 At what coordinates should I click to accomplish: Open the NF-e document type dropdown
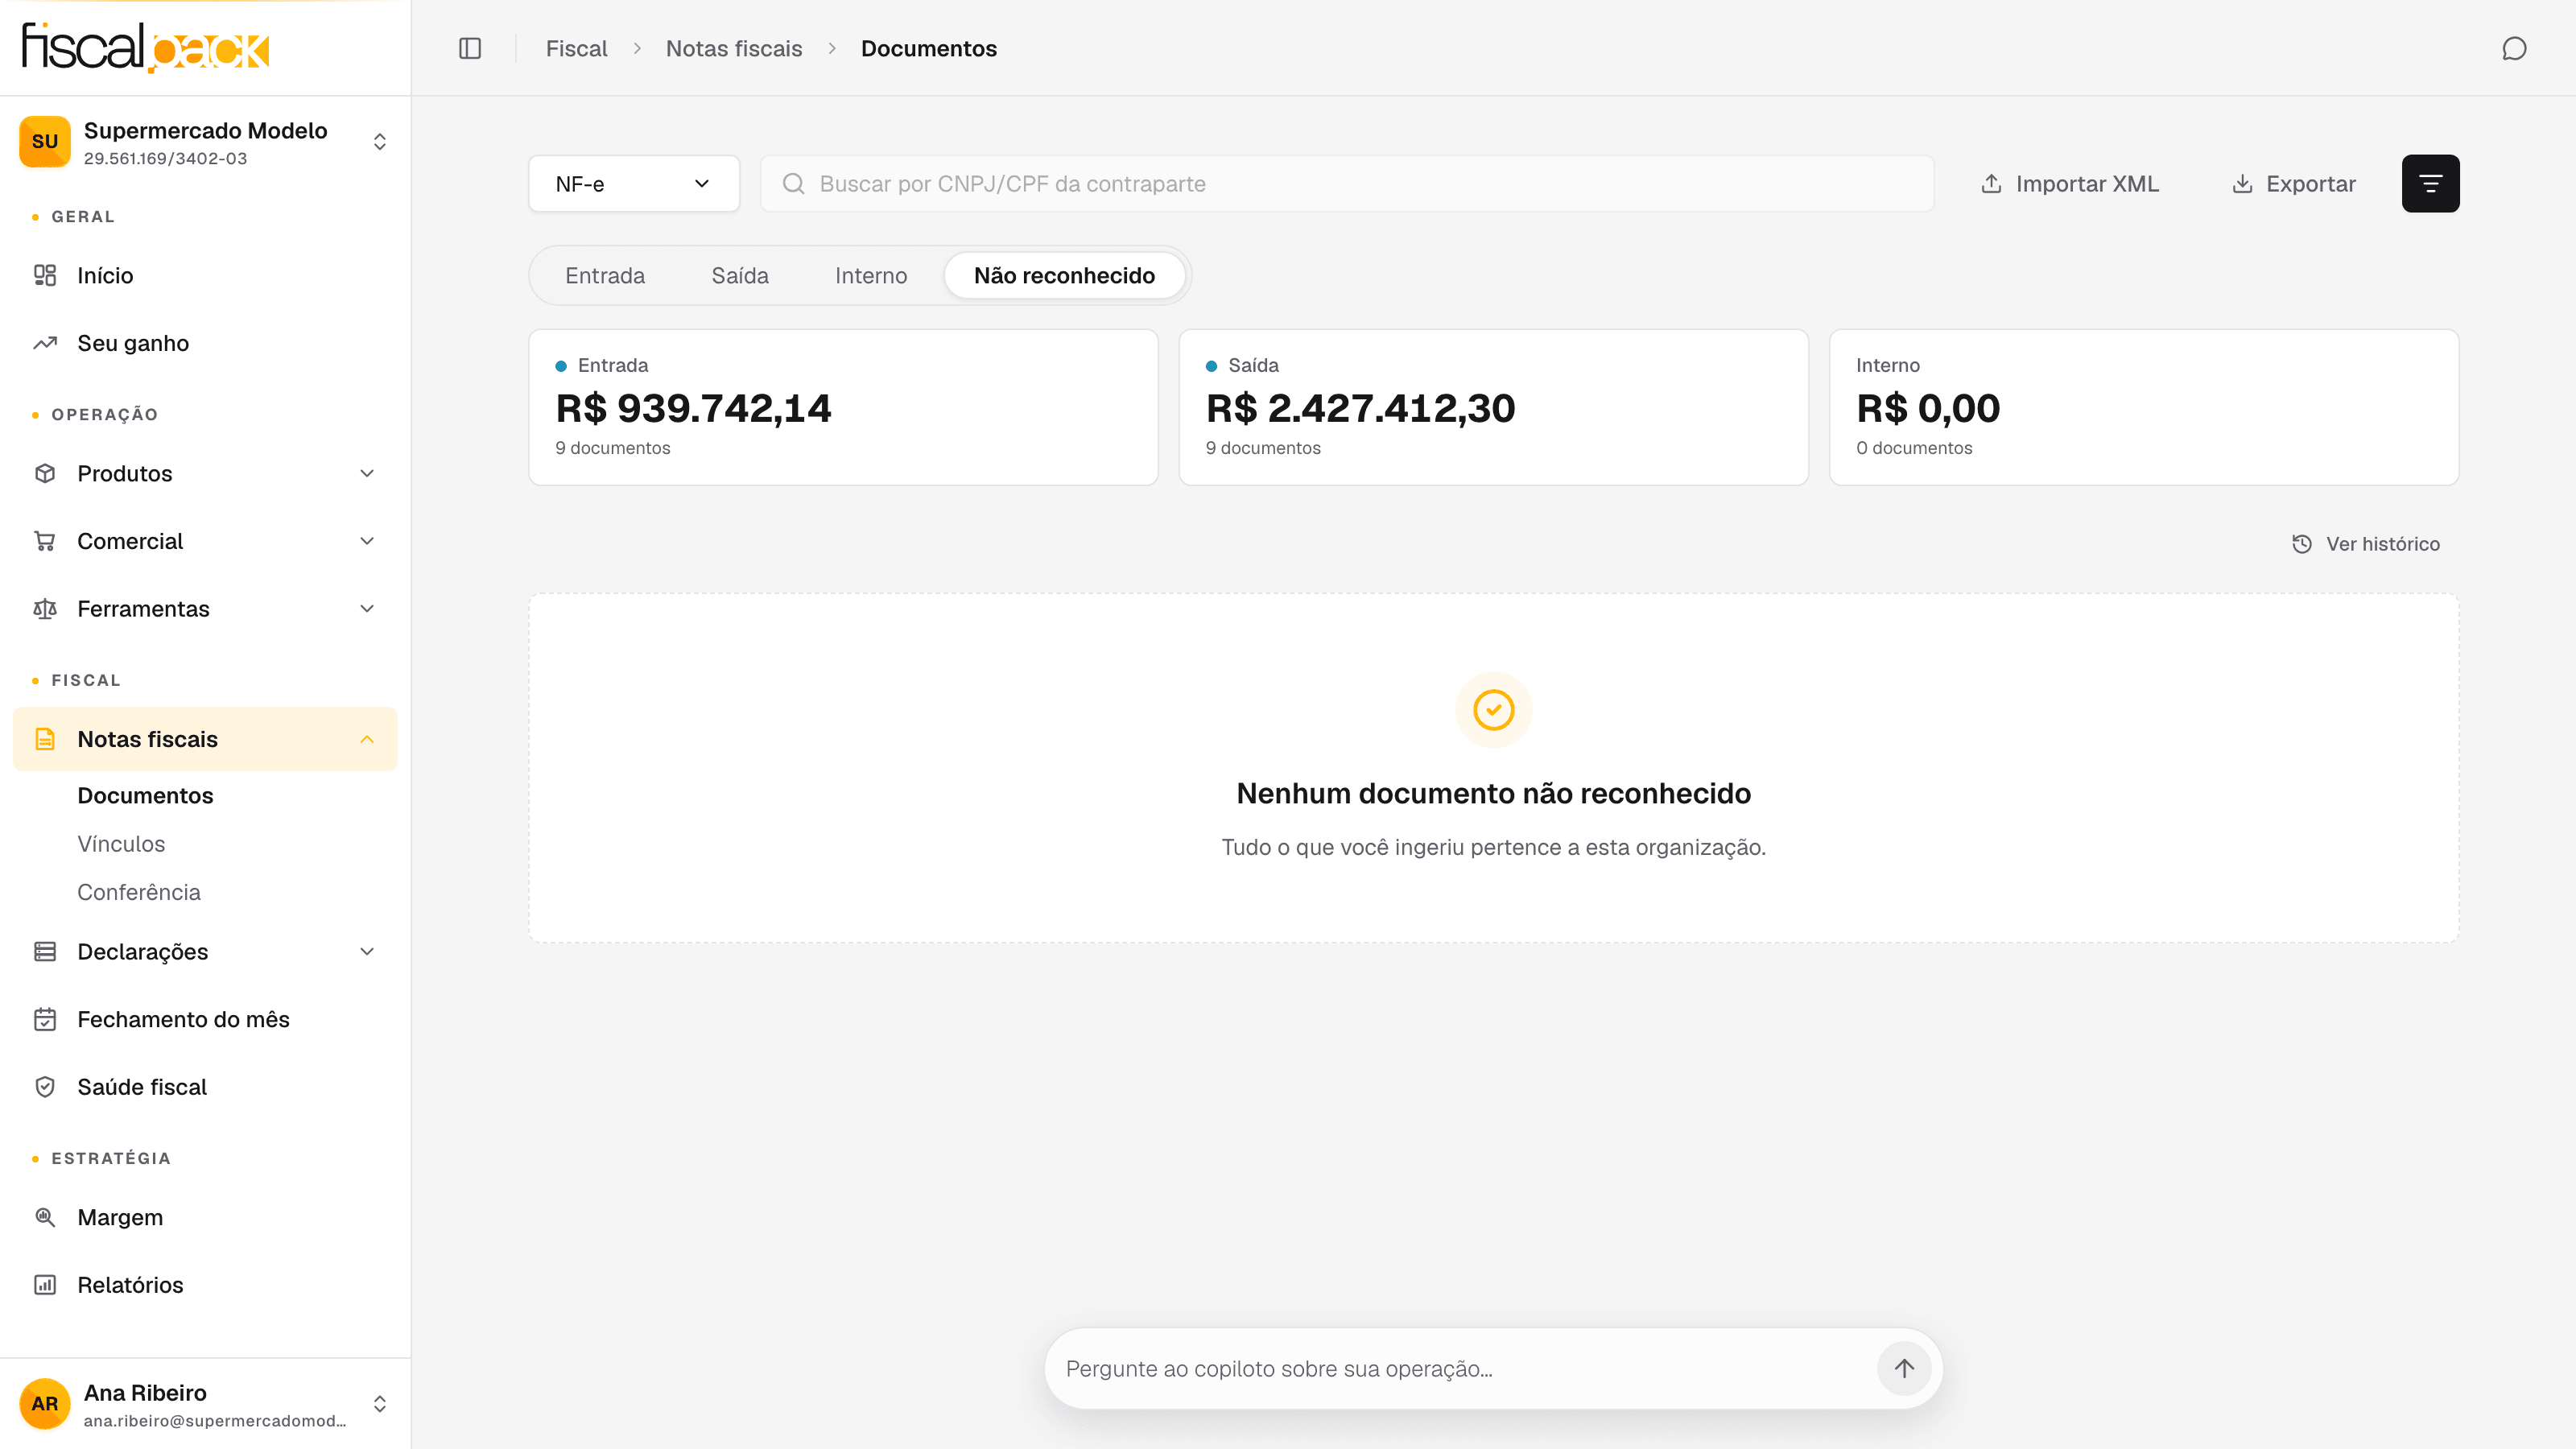[x=634, y=184]
